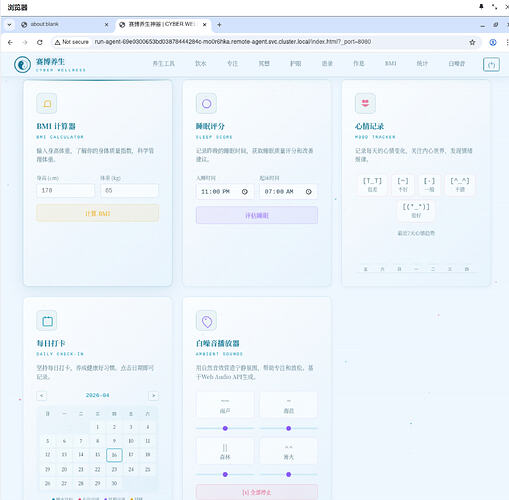509x500 pixels.
Task: Select day 30 in the check-in calendar
Action: point(114,483)
